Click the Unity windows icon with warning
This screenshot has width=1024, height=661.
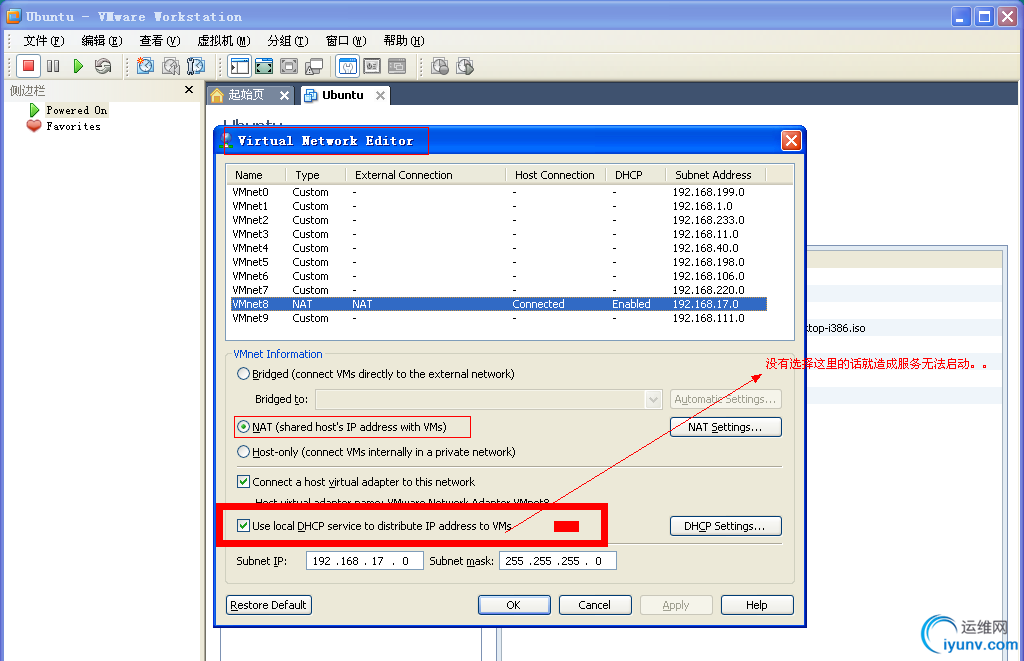[x=314, y=66]
